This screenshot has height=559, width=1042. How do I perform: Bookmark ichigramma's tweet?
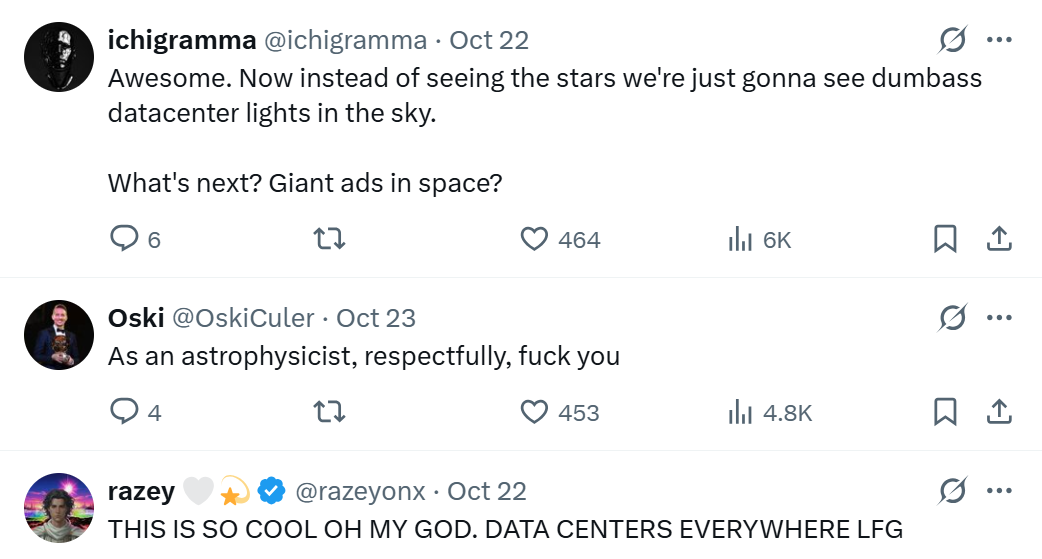(945, 239)
